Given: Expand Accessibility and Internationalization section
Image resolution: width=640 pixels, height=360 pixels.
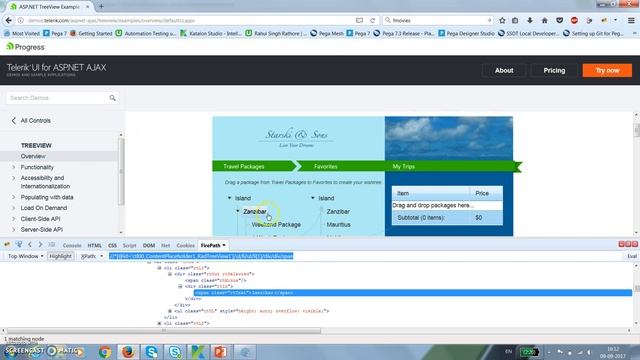Looking at the screenshot, I should [x=13, y=178].
